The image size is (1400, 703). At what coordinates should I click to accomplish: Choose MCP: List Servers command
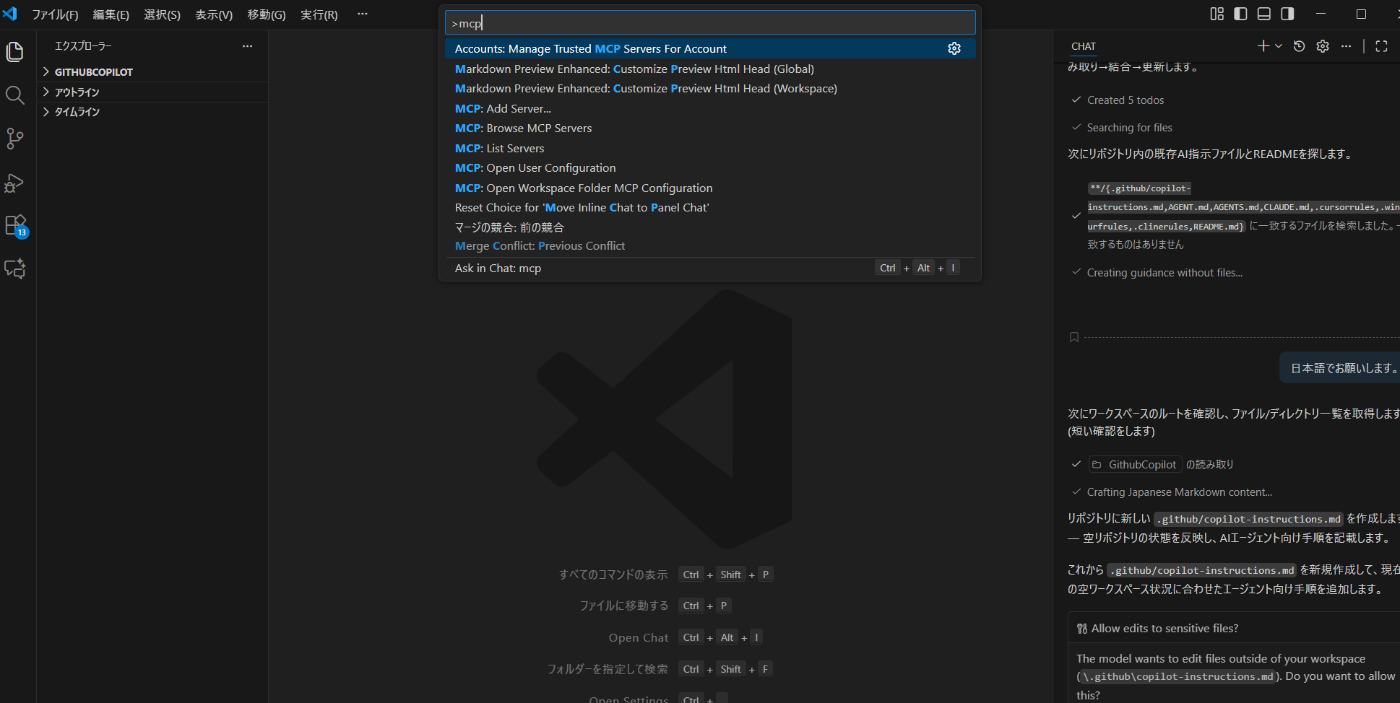(710, 148)
